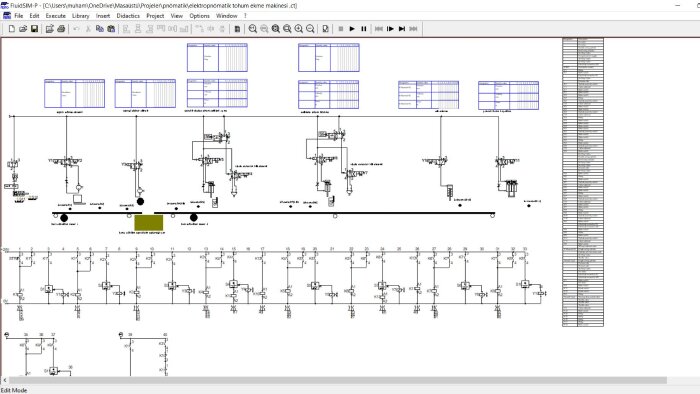Click the Standard Size zoom icon
The height and width of the screenshot is (394, 700).
253,29
